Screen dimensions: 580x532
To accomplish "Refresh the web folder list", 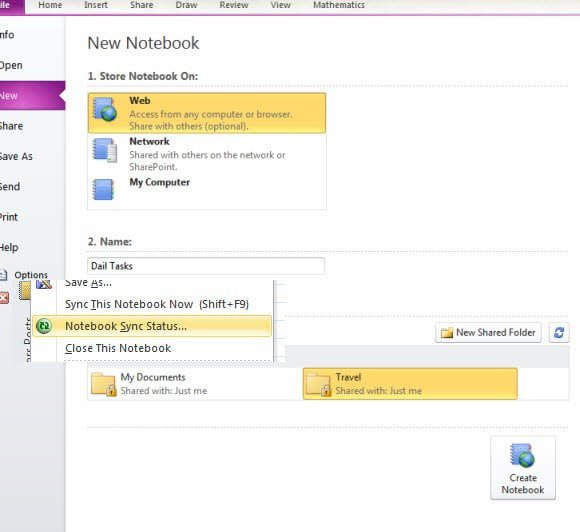I will (x=559, y=332).
